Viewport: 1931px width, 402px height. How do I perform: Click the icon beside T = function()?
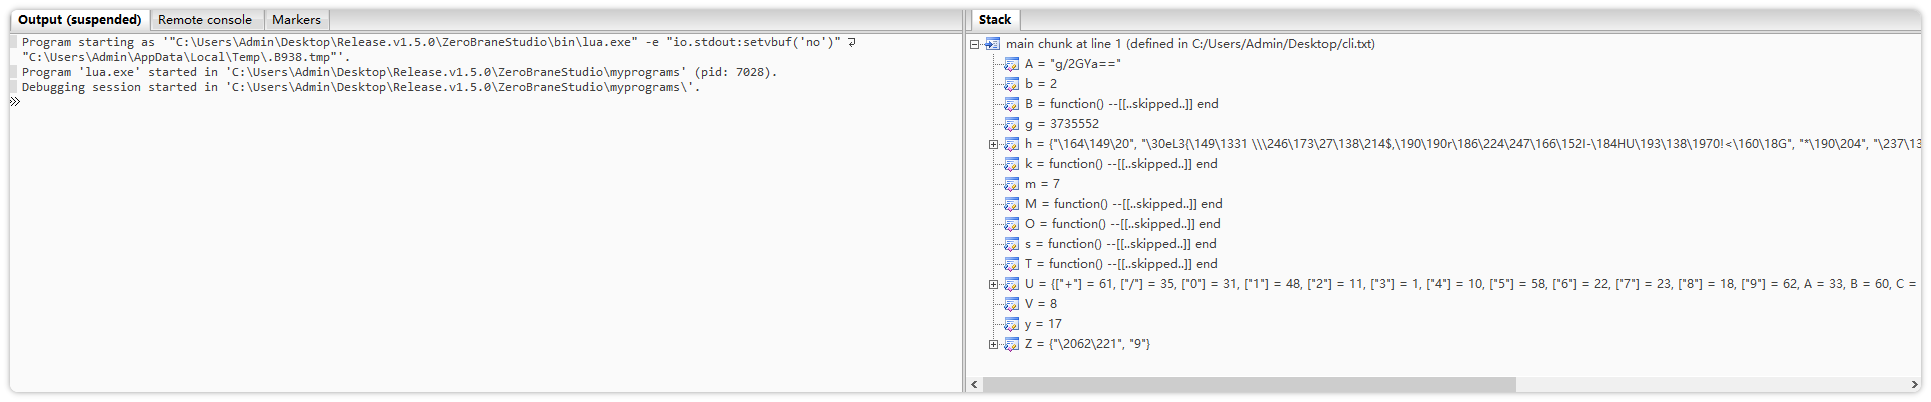(x=1011, y=264)
